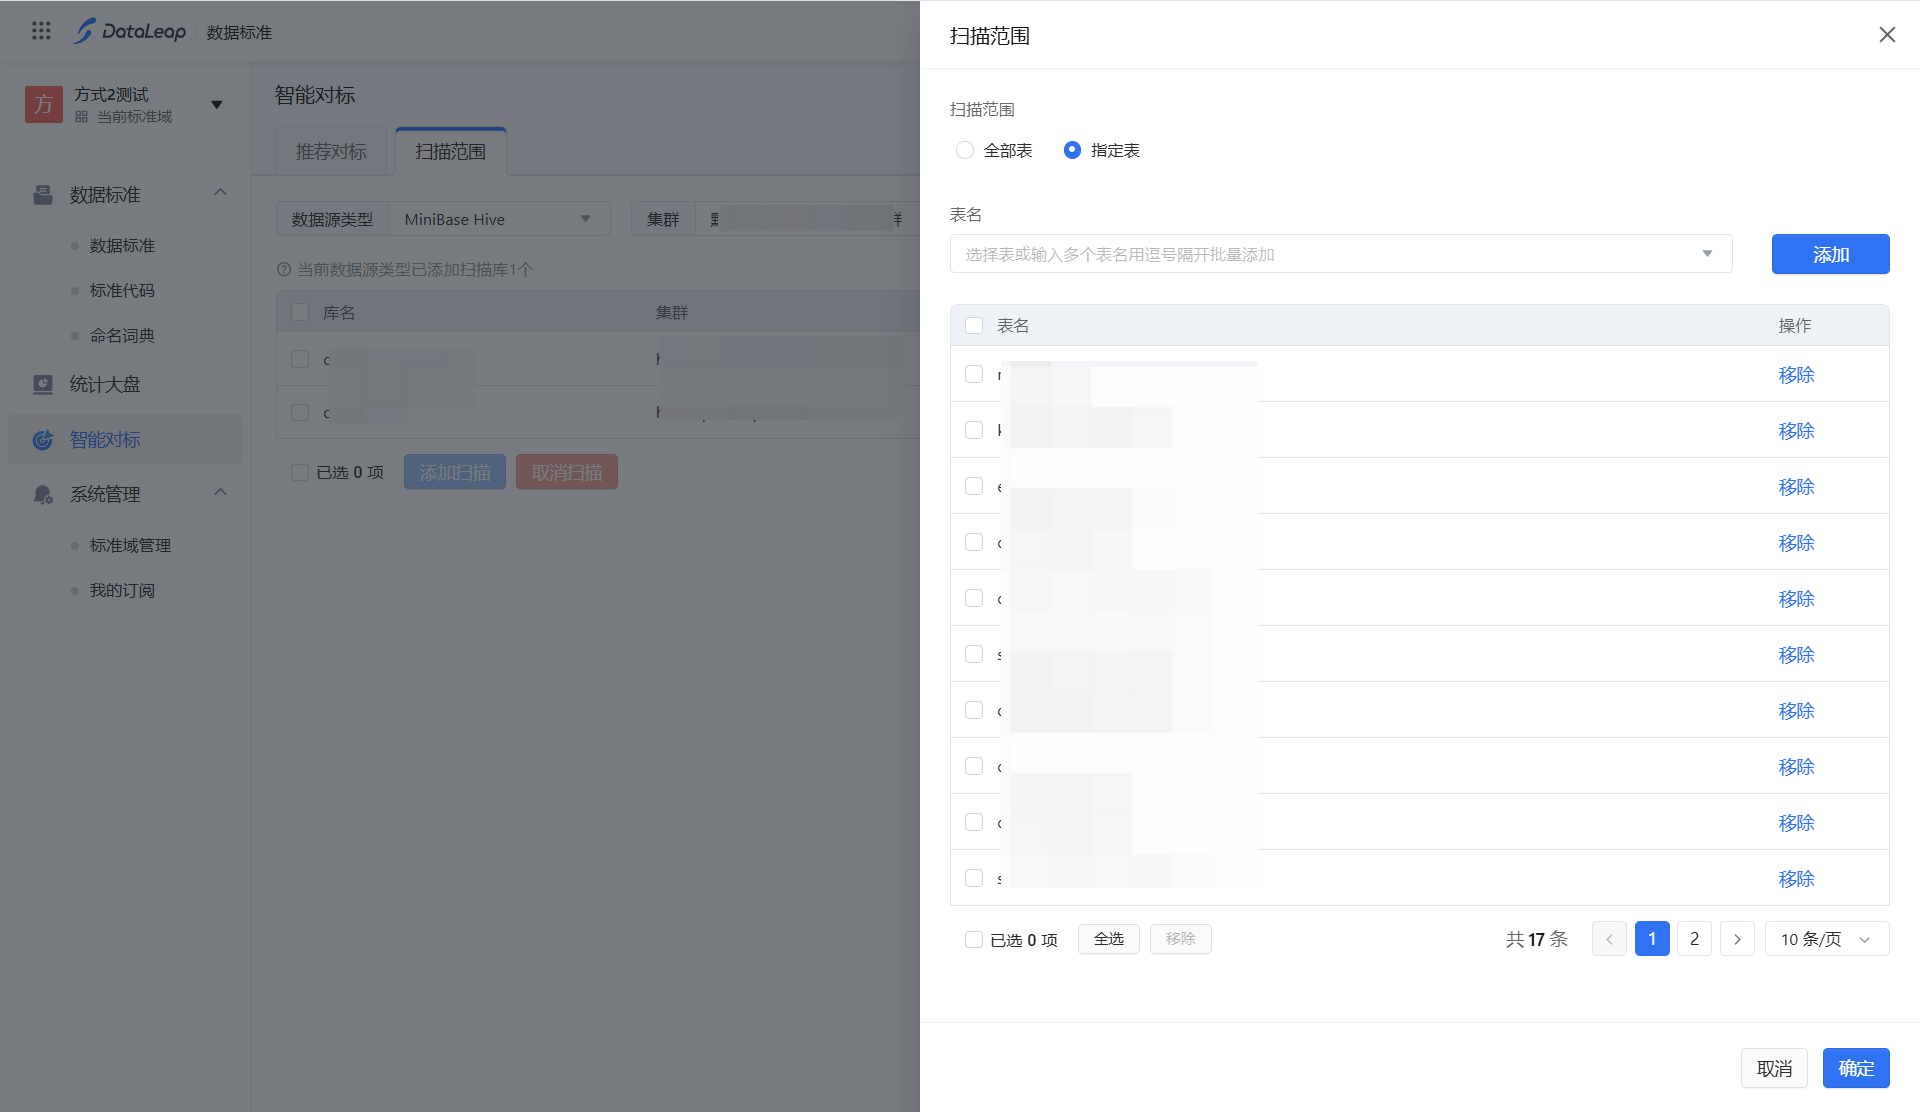Click the apps grid launcher icon
The width and height of the screenshot is (1920, 1112).
point(41,31)
